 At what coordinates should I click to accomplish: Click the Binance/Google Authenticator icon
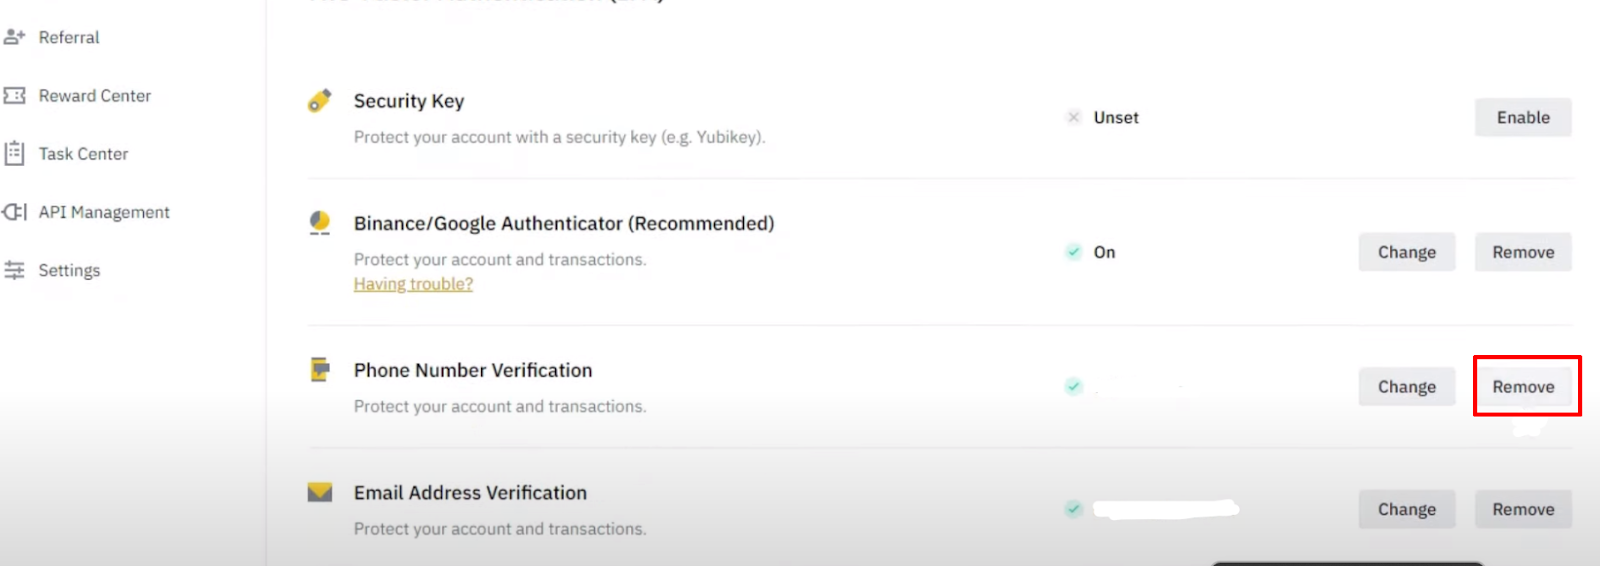tap(320, 223)
